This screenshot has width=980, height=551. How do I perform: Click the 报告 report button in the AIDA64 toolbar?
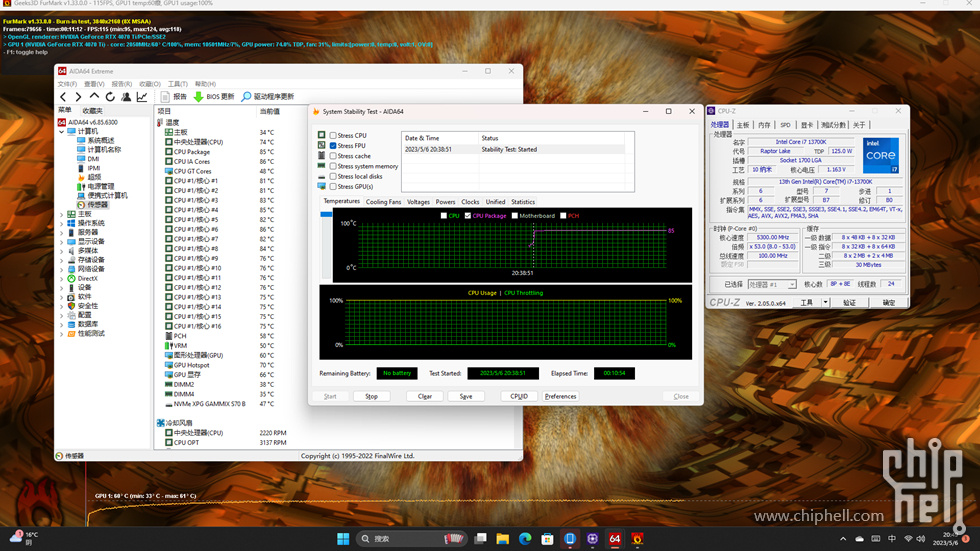(174, 97)
